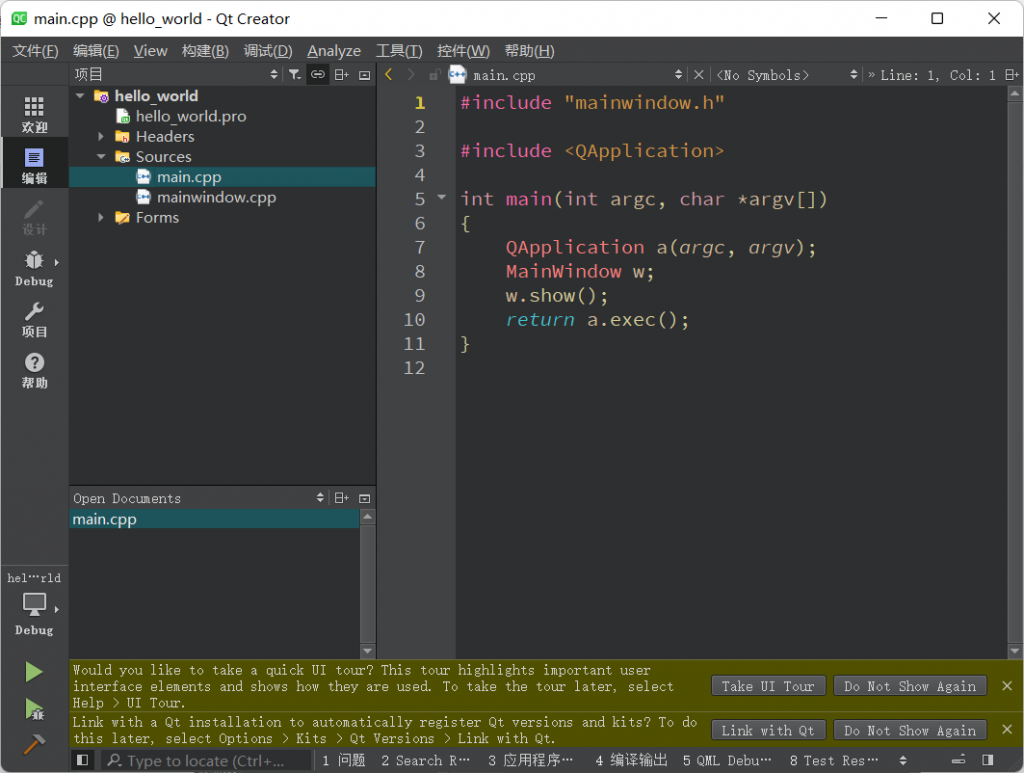Switch to Debug mode in sidebar
1024x773 pixels.
(x=34, y=268)
